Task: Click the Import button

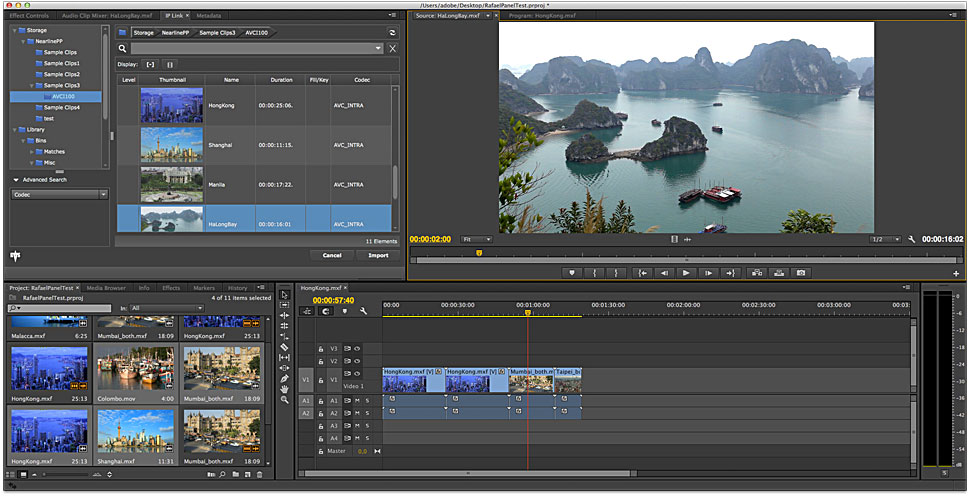Action: 378,255
